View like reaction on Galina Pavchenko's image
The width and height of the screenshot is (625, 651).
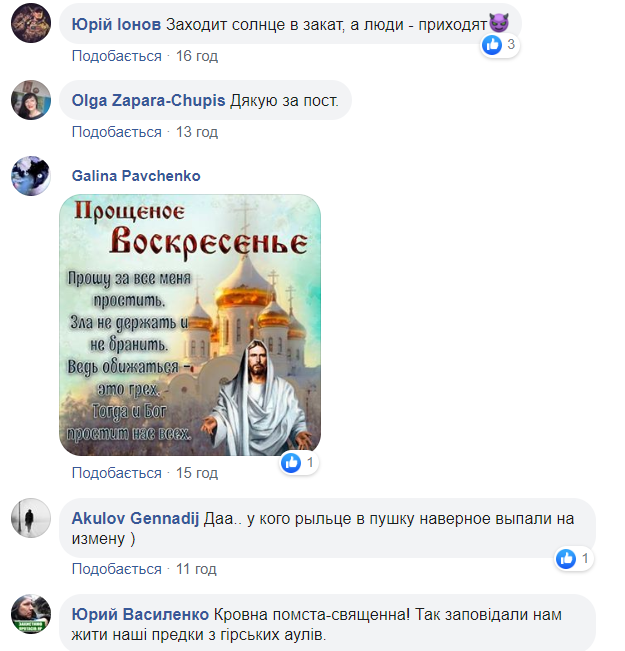[299, 463]
